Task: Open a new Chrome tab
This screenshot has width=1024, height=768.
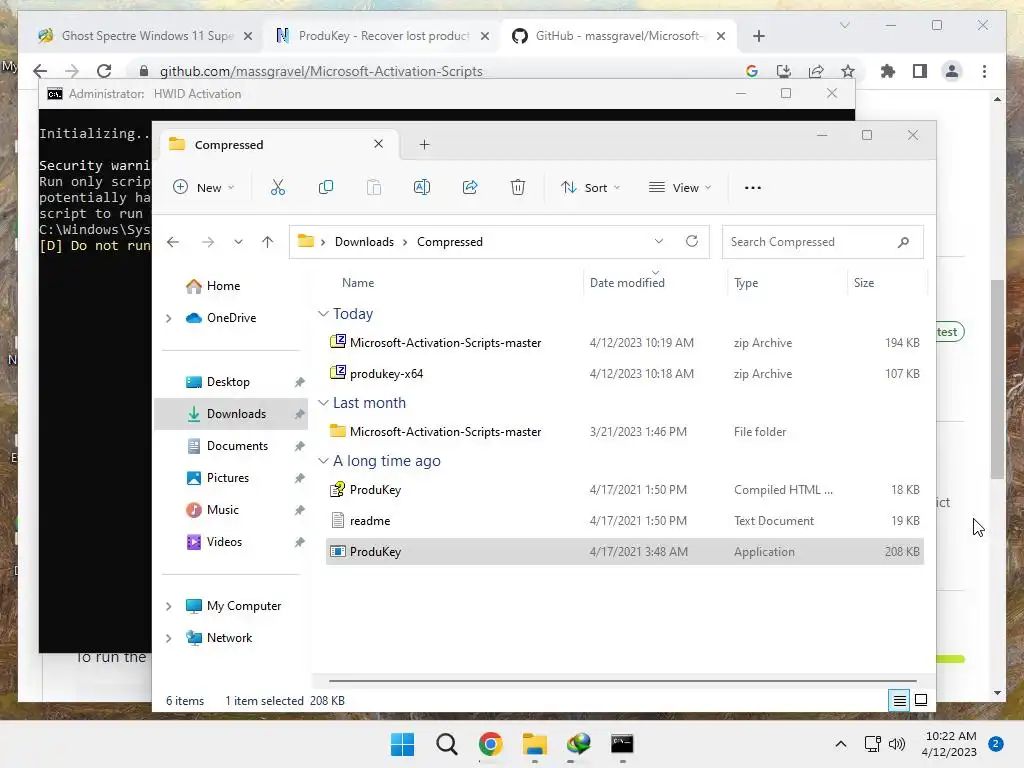Action: (758, 36)
